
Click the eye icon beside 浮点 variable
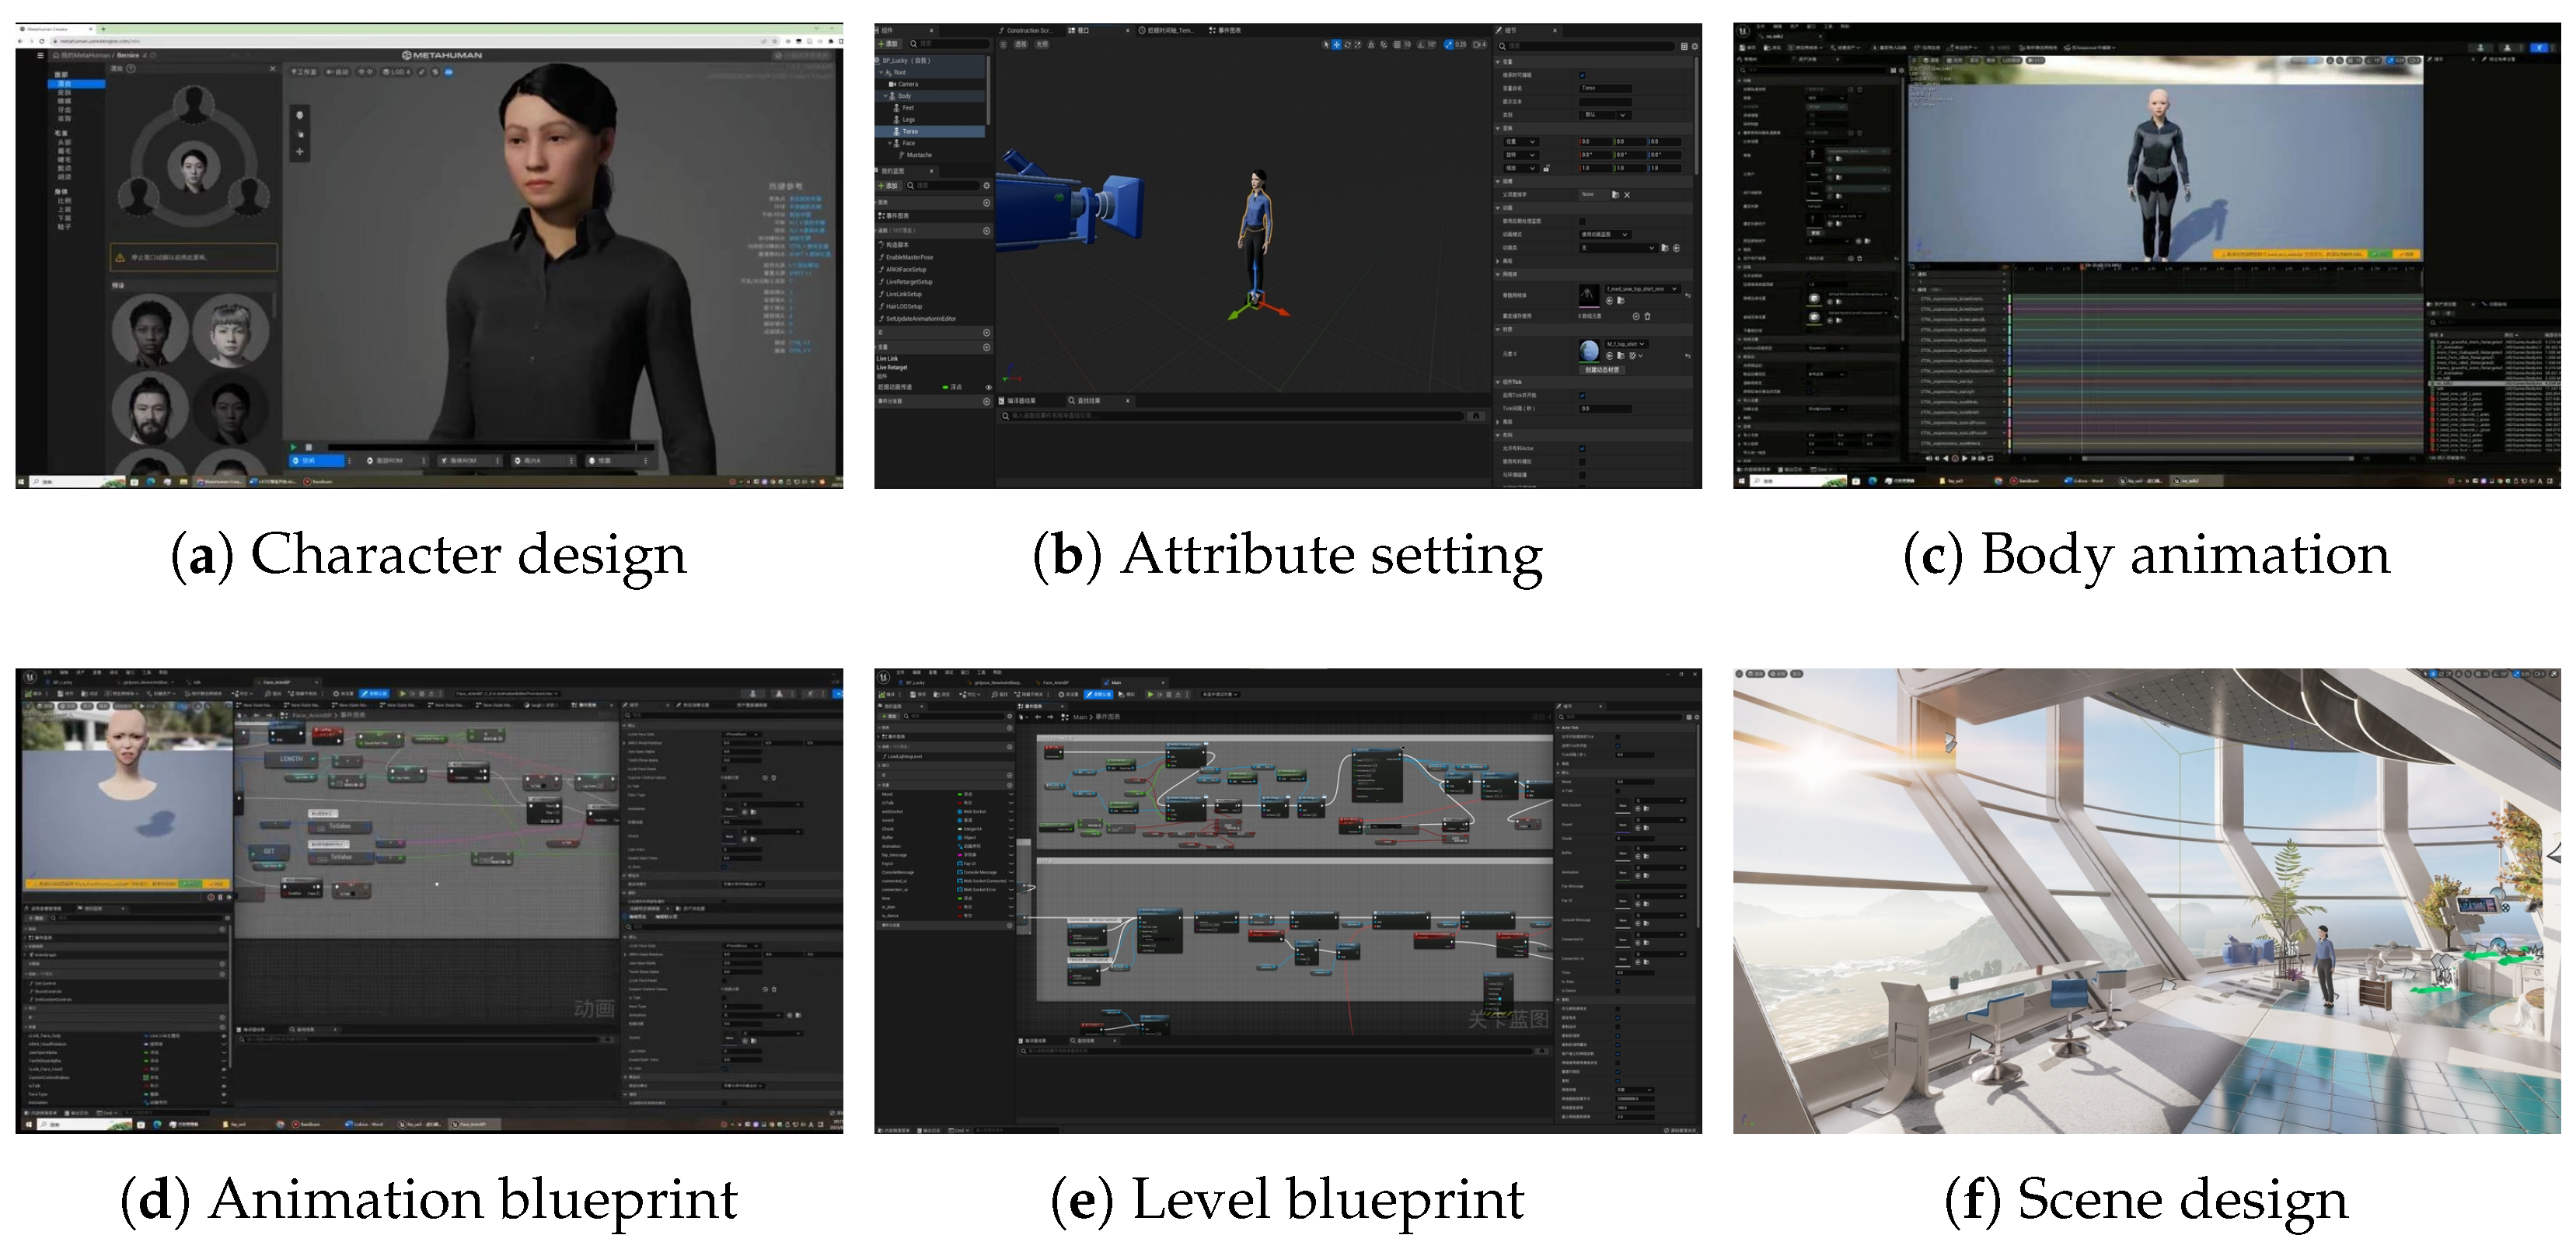(988, 387)
